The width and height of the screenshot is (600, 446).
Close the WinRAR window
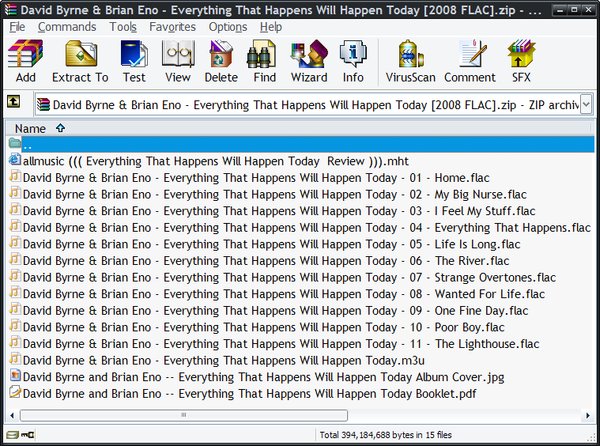(589, 10)
